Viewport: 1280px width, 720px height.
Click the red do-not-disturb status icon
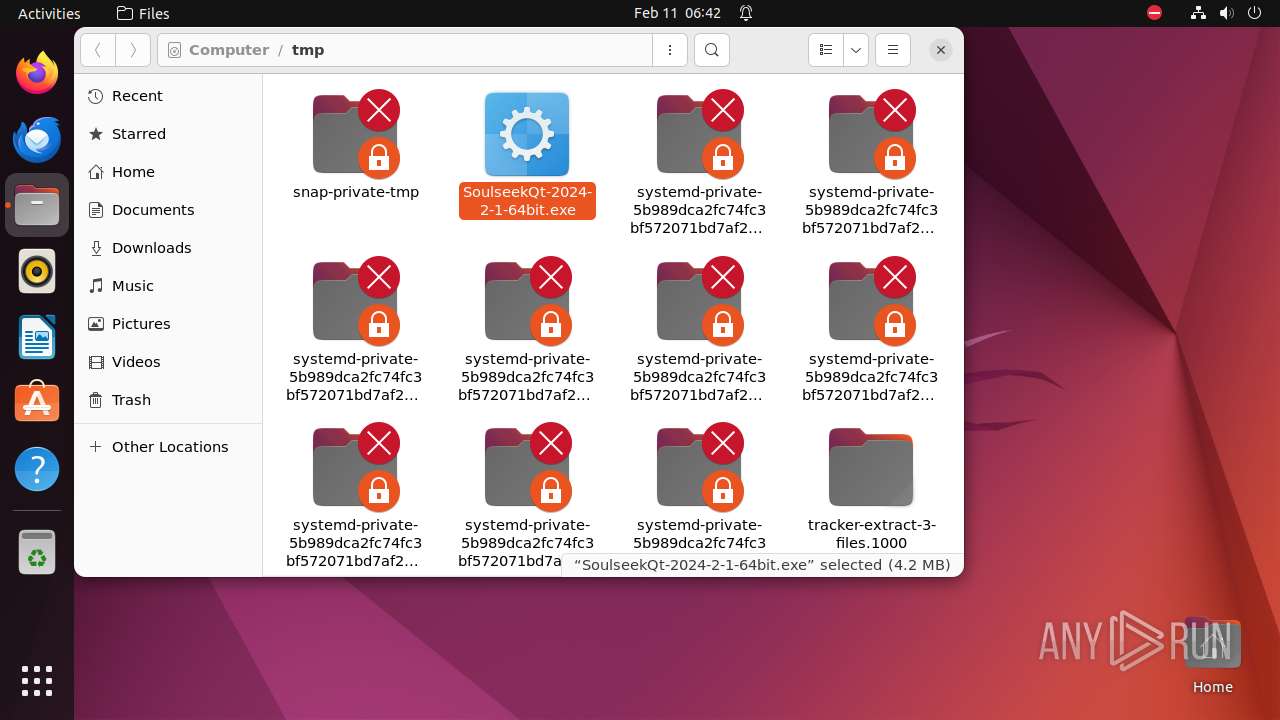[1155, 13]
